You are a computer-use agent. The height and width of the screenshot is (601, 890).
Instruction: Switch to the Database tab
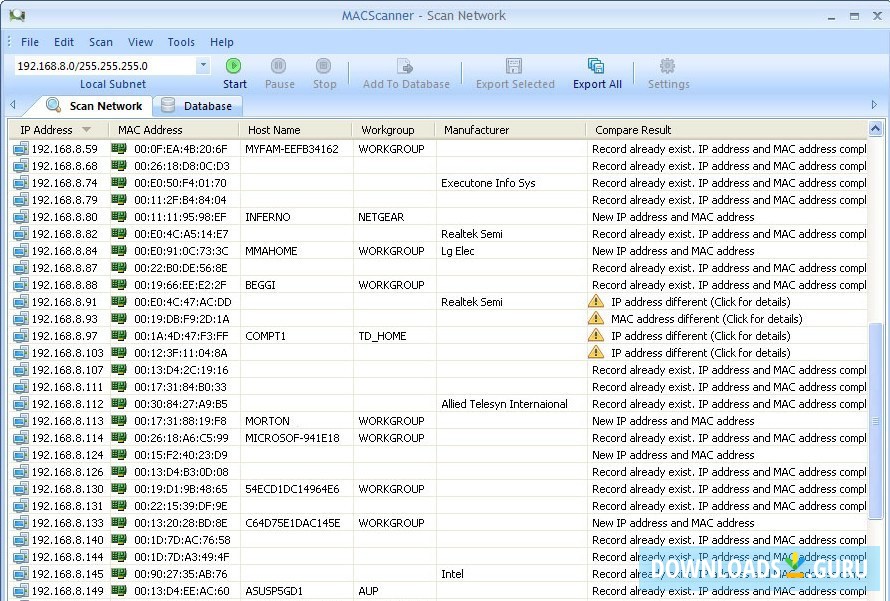click(198, 106)
